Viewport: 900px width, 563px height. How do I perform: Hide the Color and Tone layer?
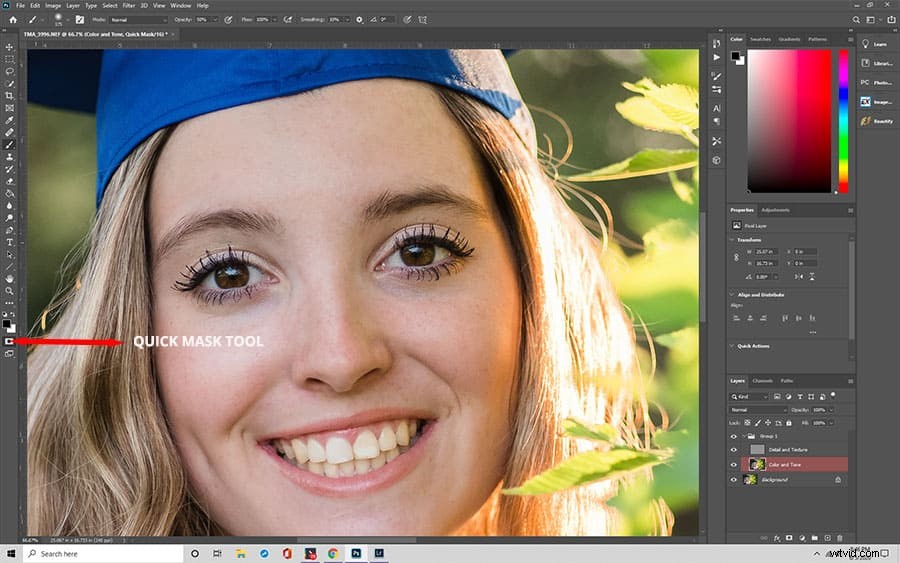pos(734,465)
